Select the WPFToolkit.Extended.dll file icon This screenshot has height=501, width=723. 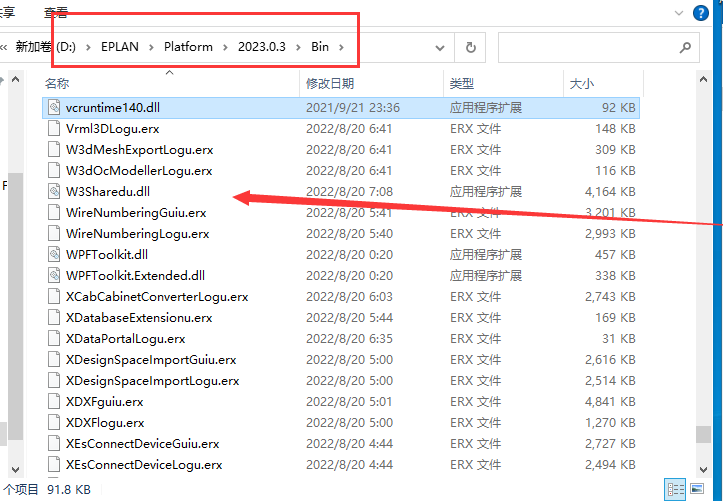(54, 276)
